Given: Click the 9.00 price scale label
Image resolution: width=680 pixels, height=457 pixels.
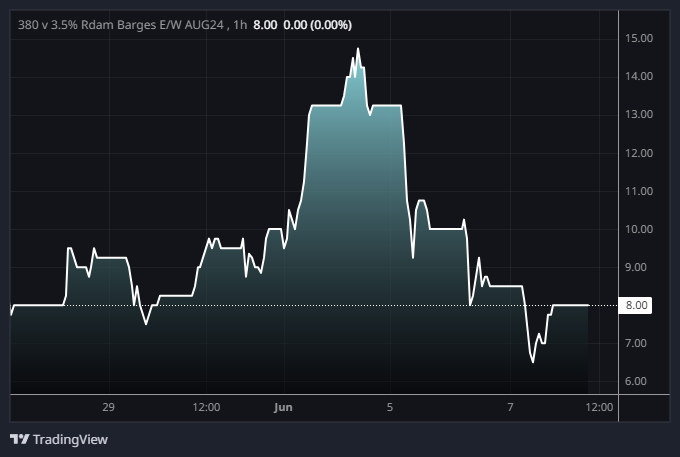Looking at the screenshot, I should pos(638,267).
